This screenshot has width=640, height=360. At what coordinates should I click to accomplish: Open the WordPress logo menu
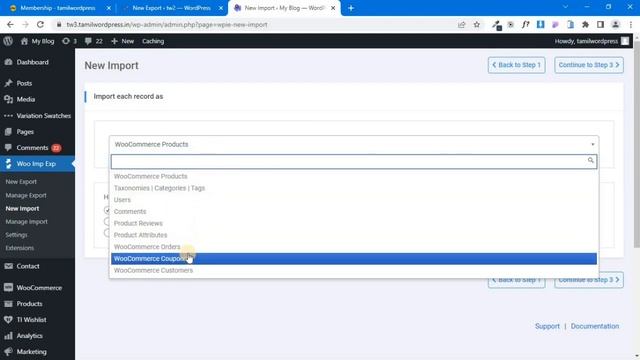(x=8, y=41)
